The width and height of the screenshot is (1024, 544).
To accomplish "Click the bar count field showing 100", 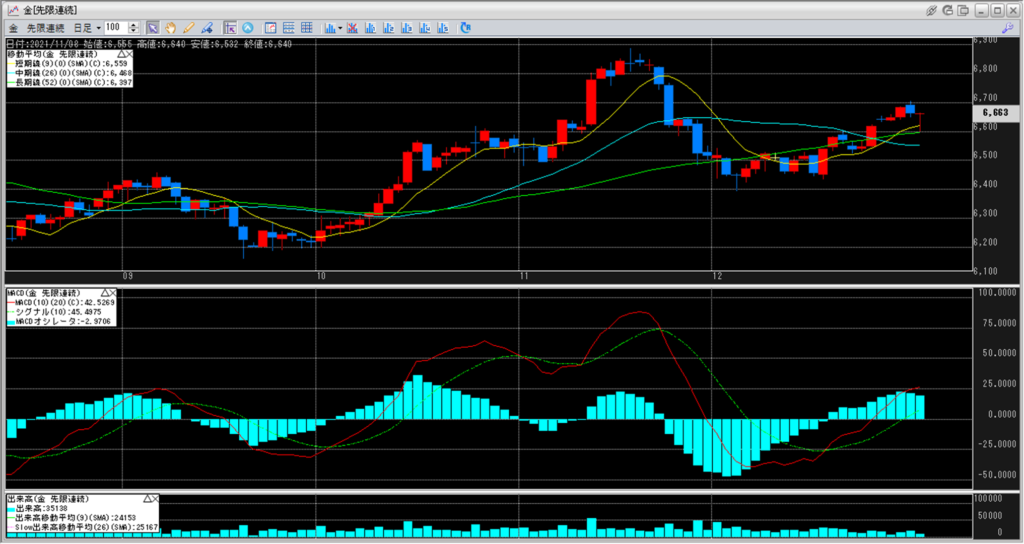I will click(113, 27).
